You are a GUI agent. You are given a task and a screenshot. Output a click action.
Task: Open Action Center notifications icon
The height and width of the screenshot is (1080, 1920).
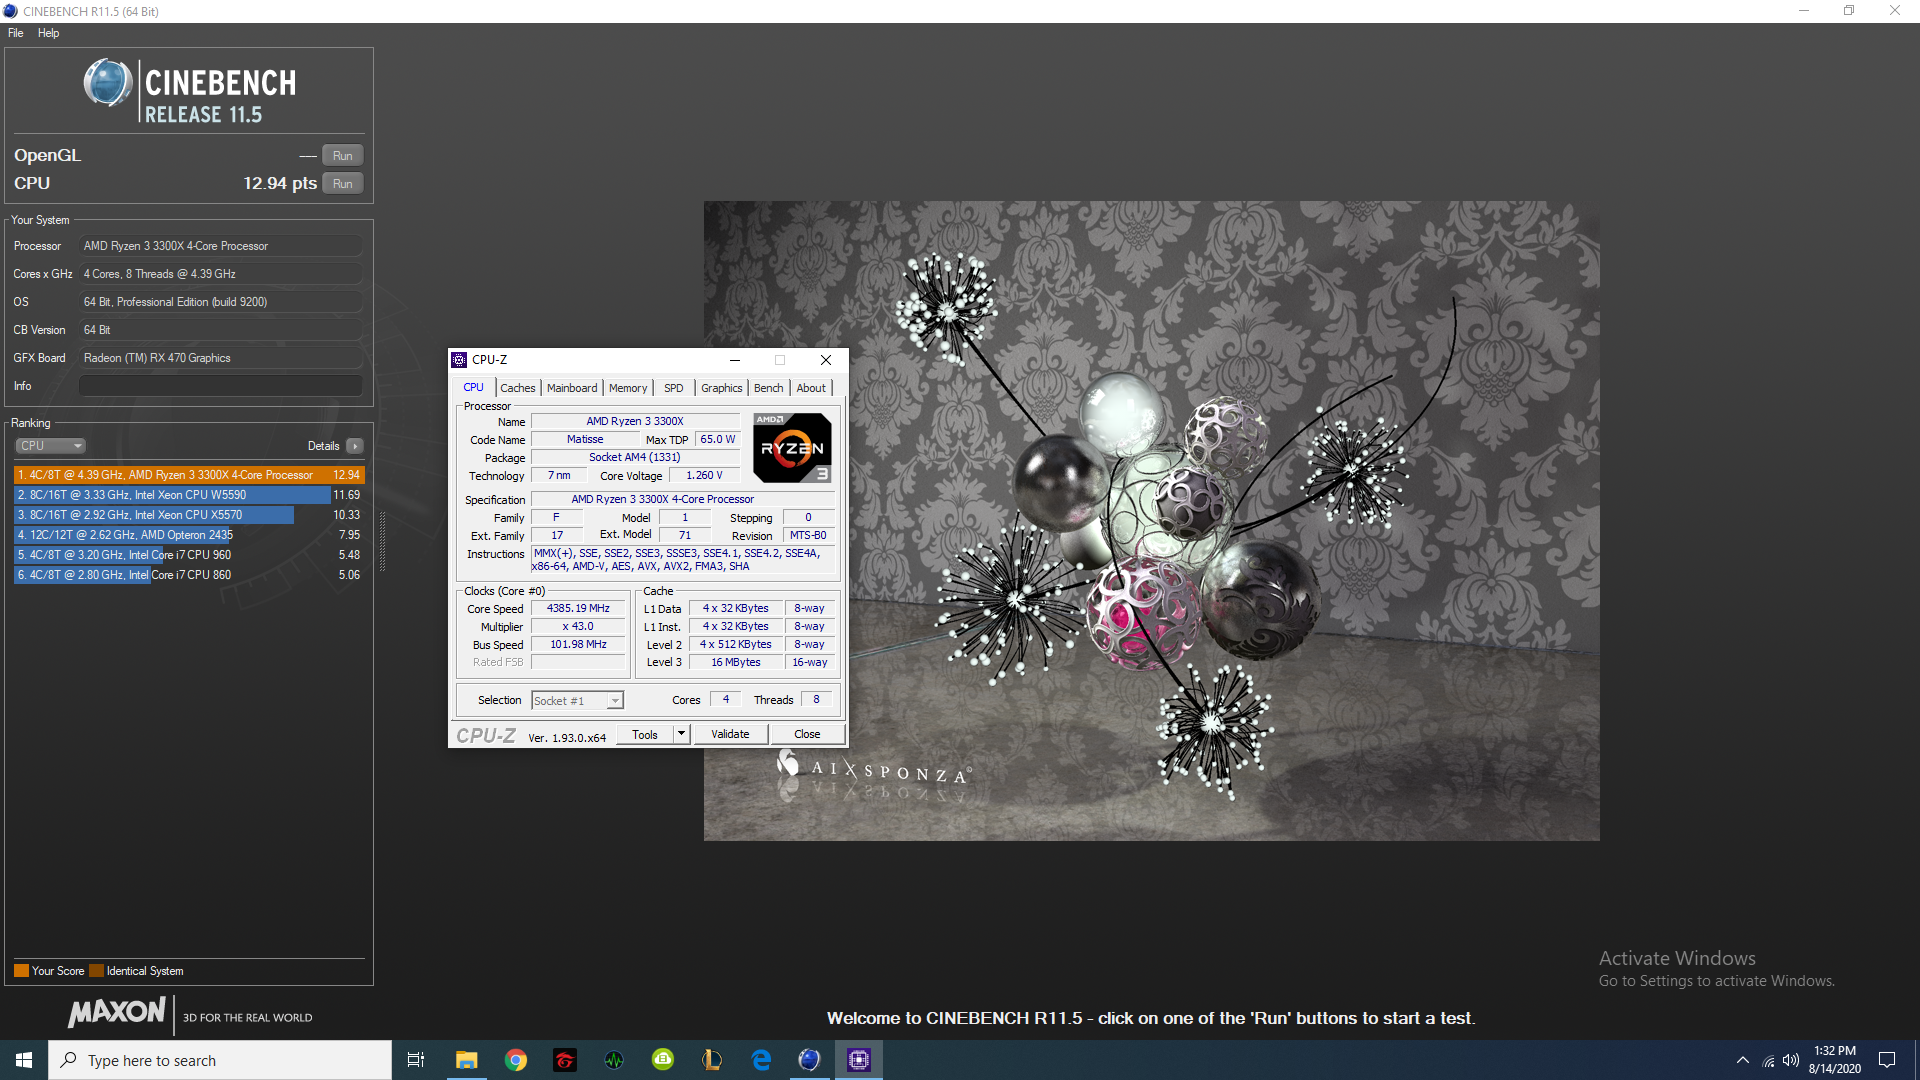click(x=1887, y=1060)
